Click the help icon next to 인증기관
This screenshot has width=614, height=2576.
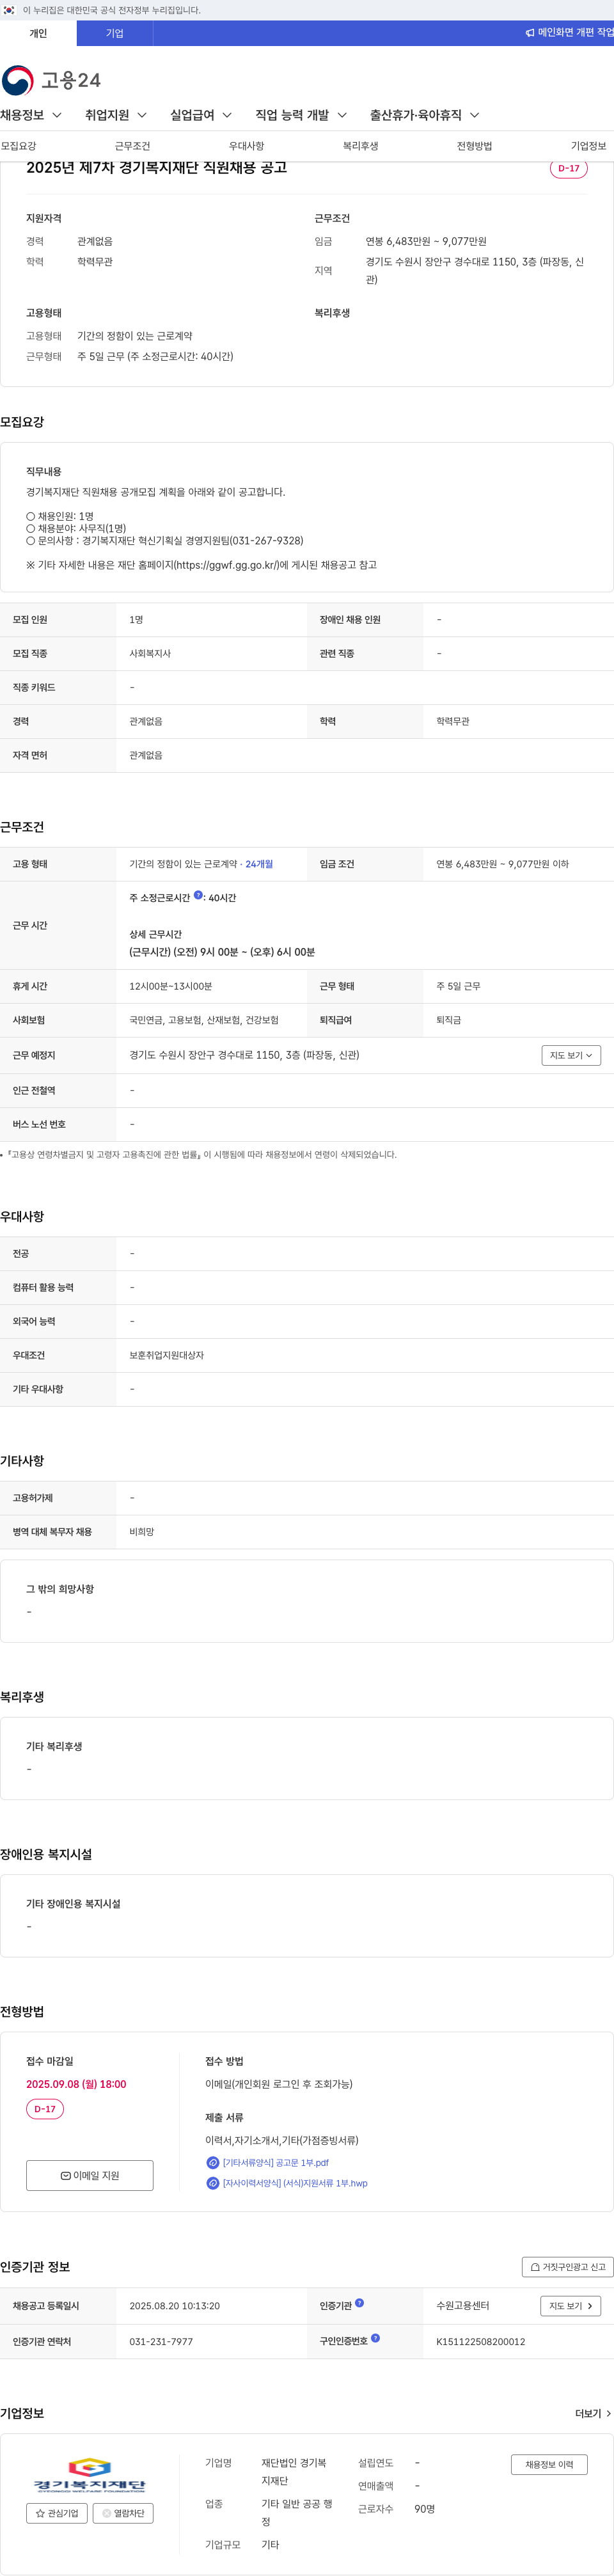pos(359,2303)
